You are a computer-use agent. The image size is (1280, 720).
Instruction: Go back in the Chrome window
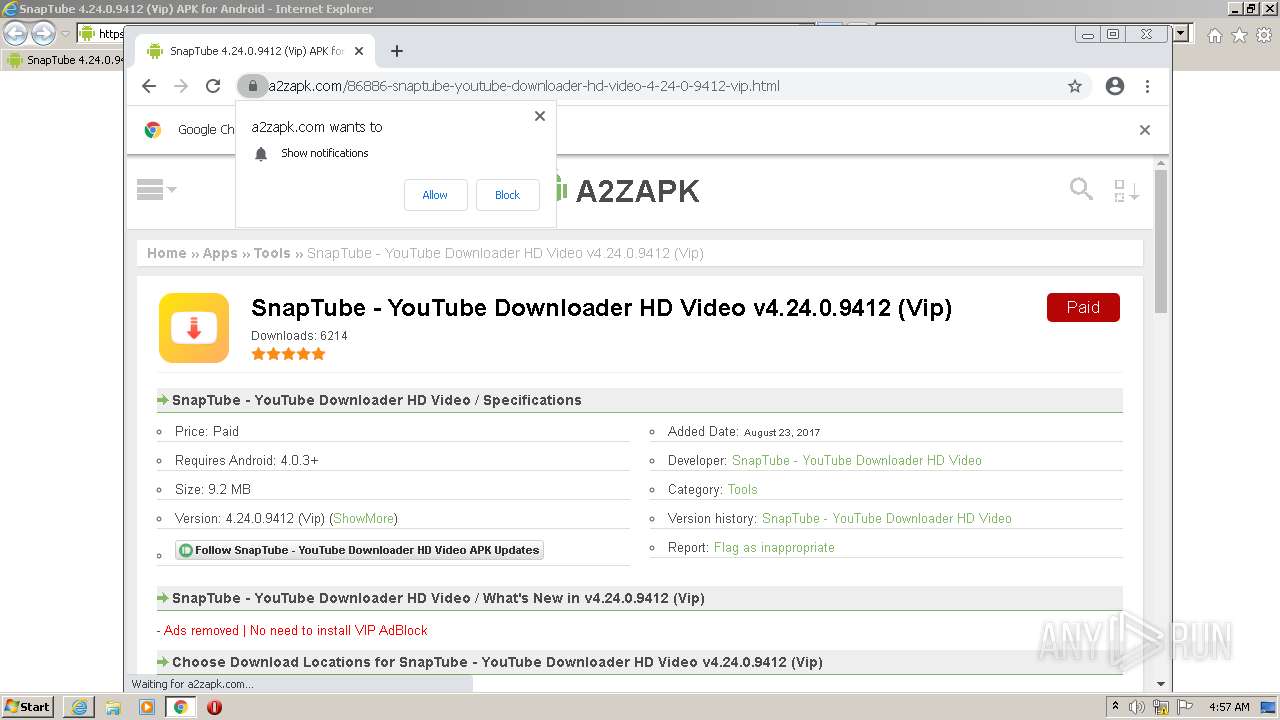pos(149,86)
